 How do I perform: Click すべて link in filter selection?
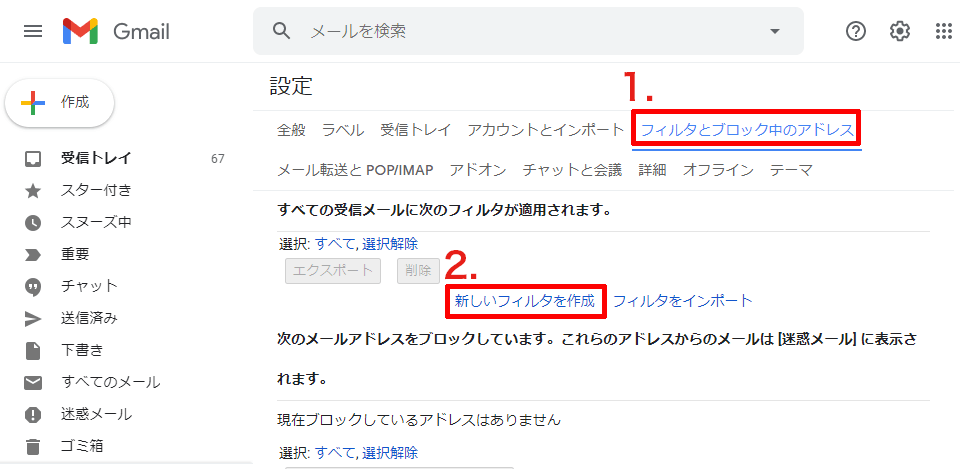coord(334,244)
